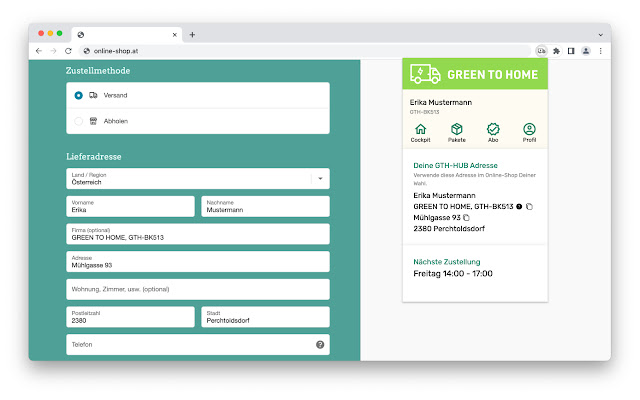Click the Deine GTH-HUB Adresse heading
This screenshot has height=400, width=640.
[x=456, y=165]
